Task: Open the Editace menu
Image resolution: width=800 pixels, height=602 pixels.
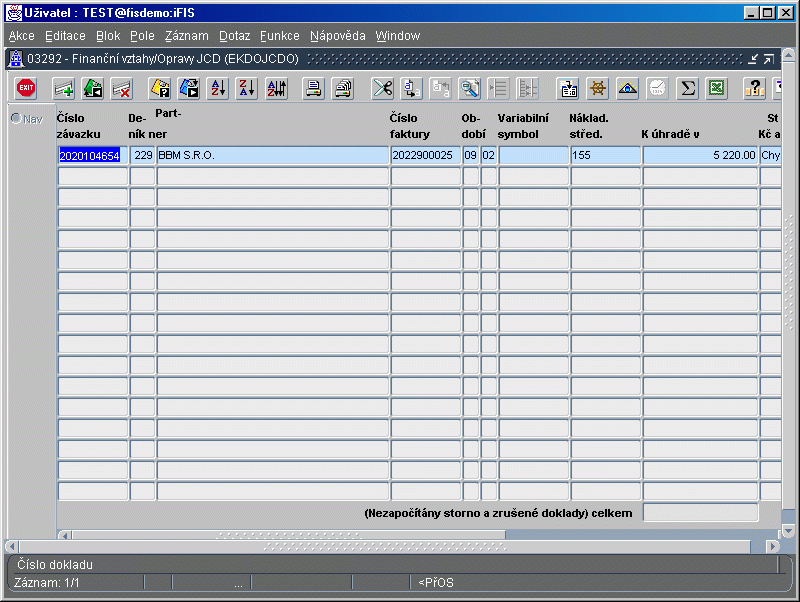Action: tap(65, 36)
